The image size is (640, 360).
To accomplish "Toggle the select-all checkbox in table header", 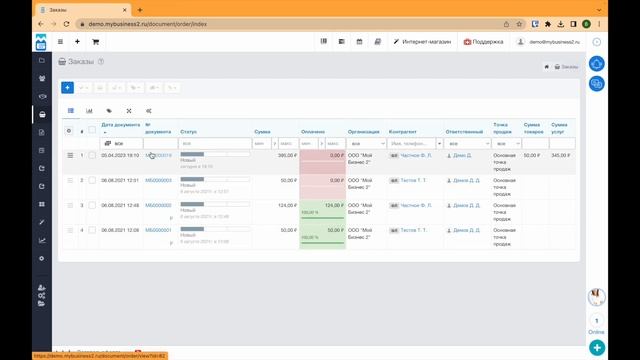I will tap(92, 130).
